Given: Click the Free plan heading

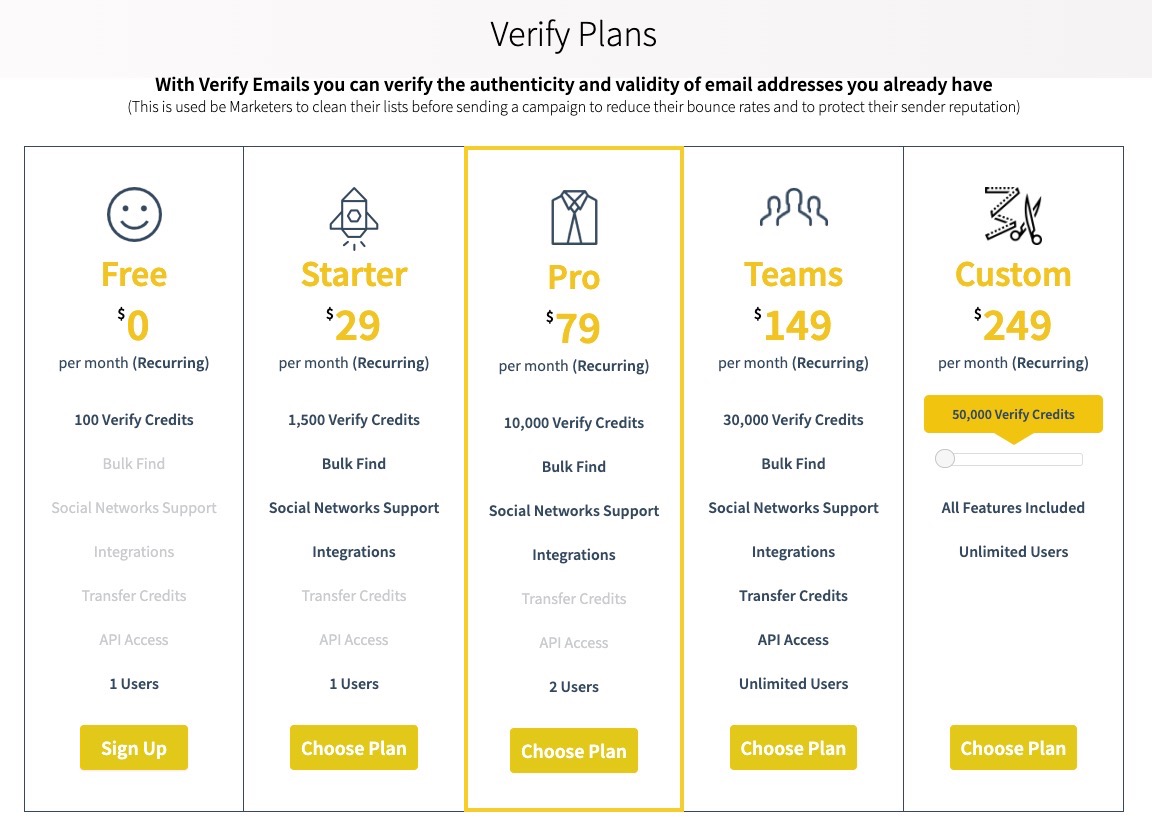Looking at the screenshot, I should [134, 275].
